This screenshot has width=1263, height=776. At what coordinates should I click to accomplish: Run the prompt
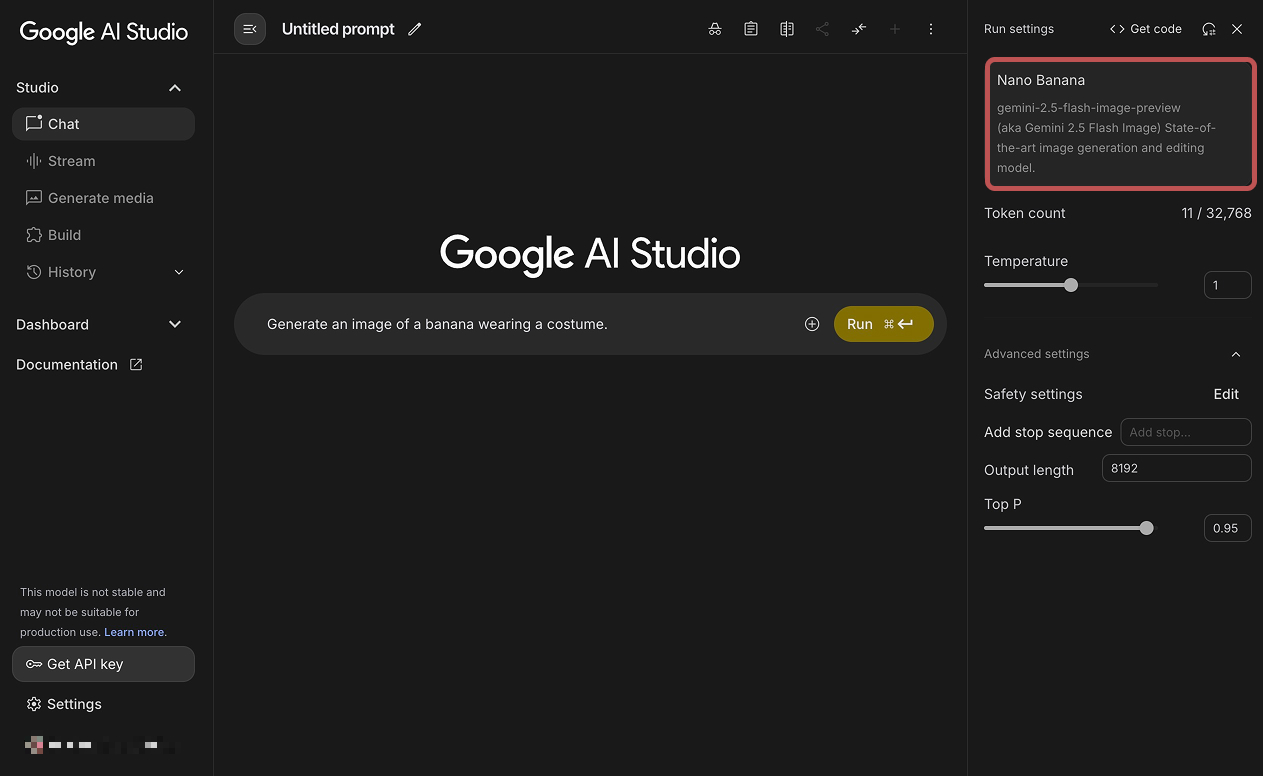coord(884,324)
